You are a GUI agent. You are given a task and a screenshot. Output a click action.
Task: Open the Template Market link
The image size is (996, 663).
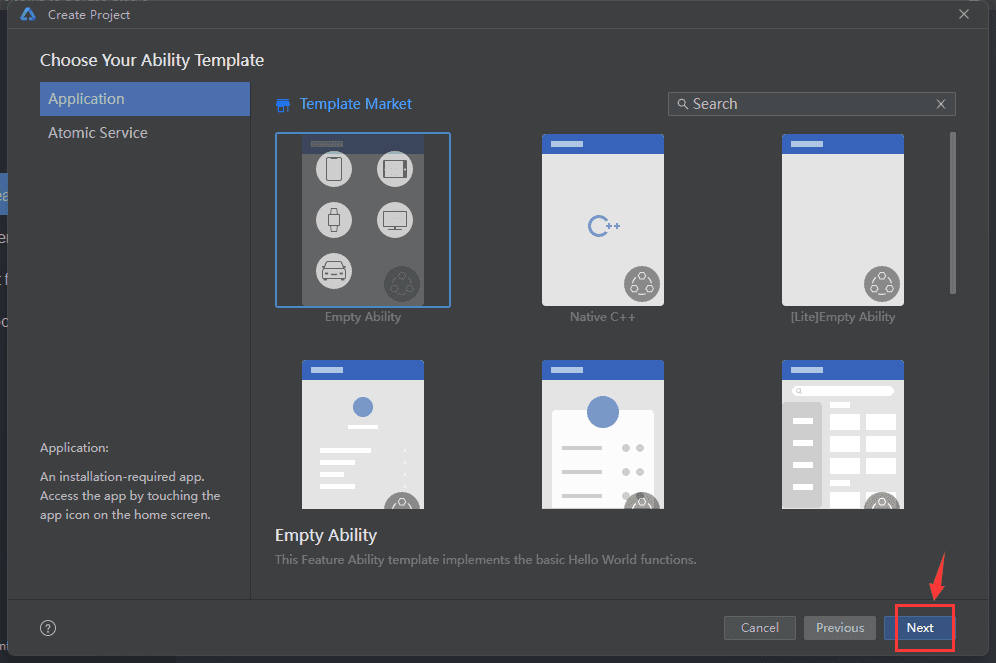pos(355,104)
